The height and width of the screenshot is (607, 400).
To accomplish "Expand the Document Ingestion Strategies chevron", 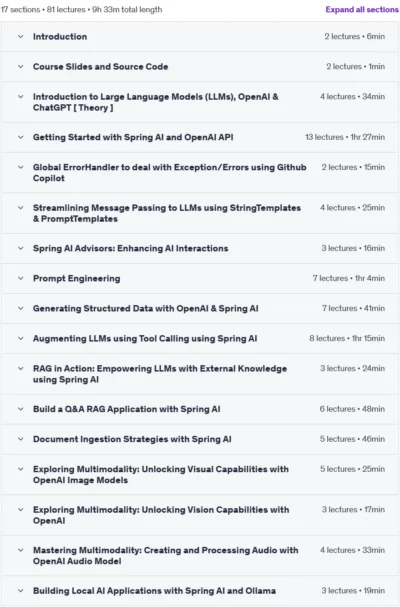I will 21,439.
